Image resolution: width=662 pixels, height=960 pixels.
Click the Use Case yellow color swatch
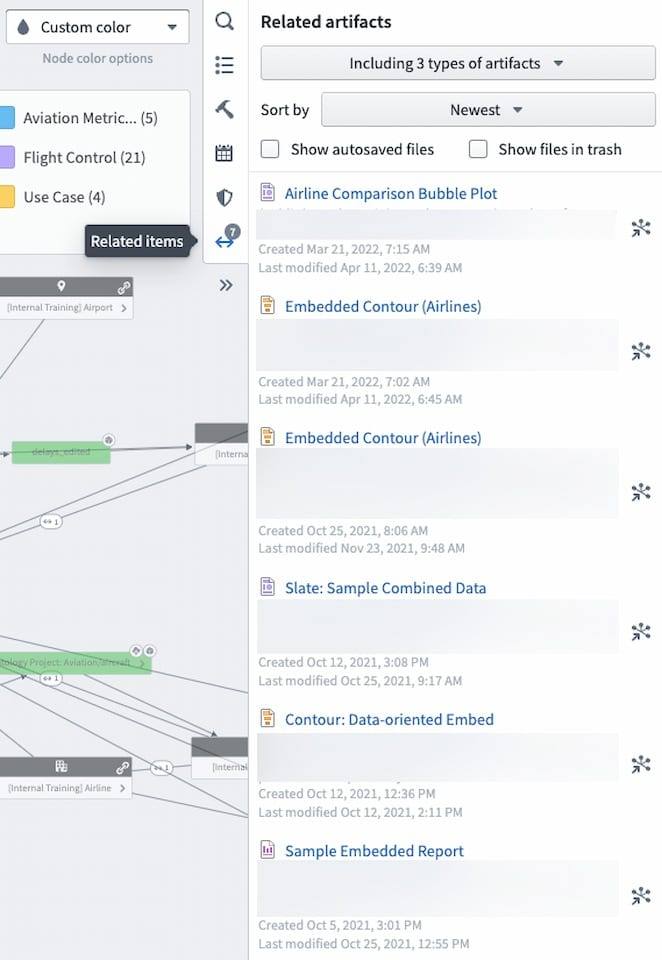(7, 197)
